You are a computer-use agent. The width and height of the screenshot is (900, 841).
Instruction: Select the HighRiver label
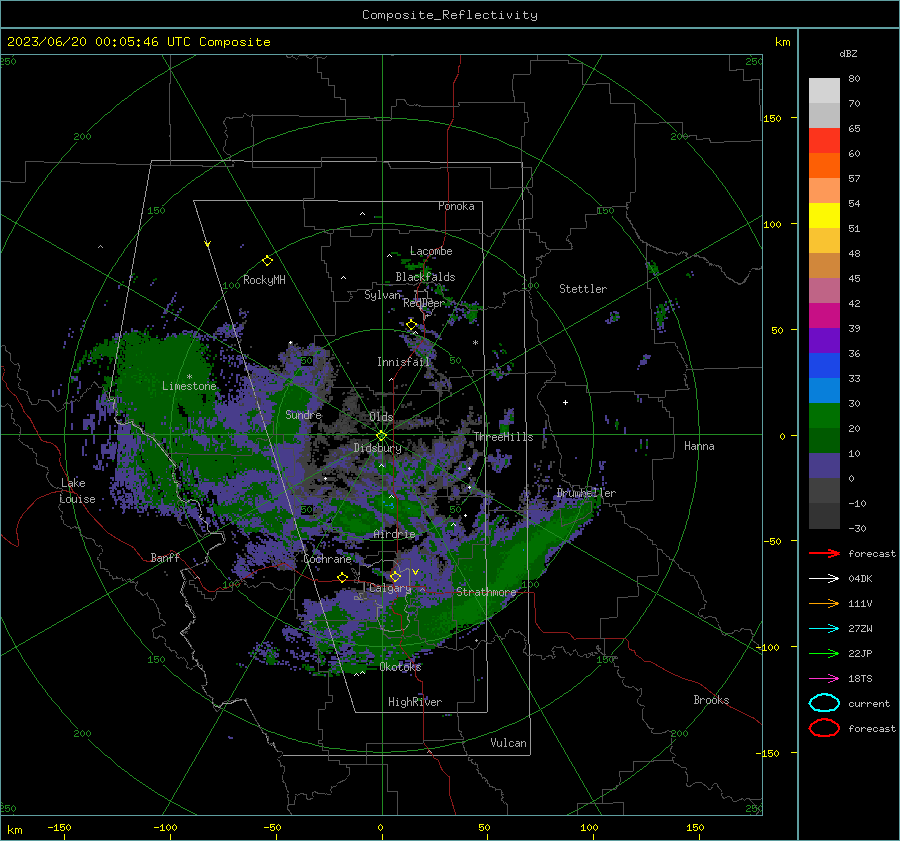point(415,702)
